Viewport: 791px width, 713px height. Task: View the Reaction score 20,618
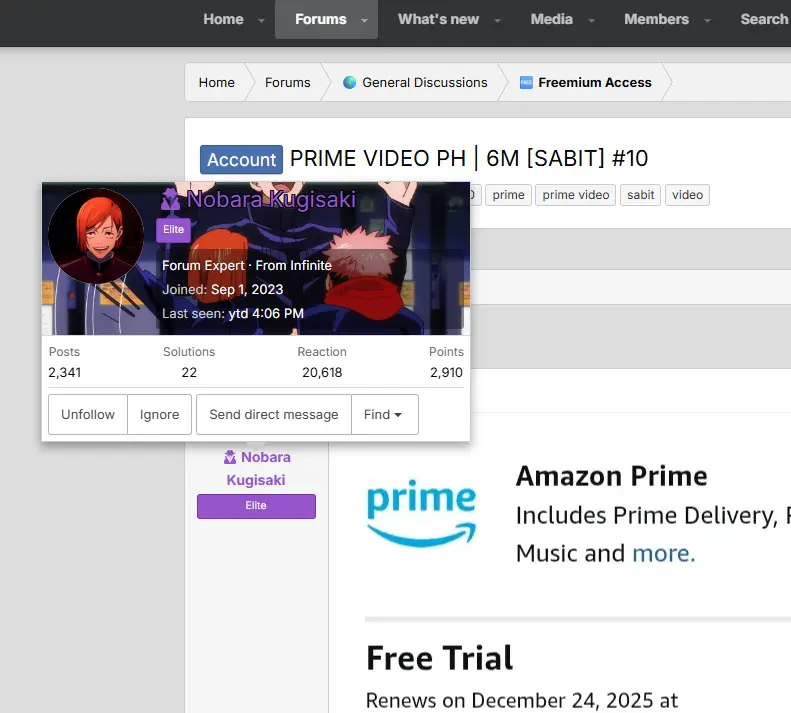pos(322,372)
